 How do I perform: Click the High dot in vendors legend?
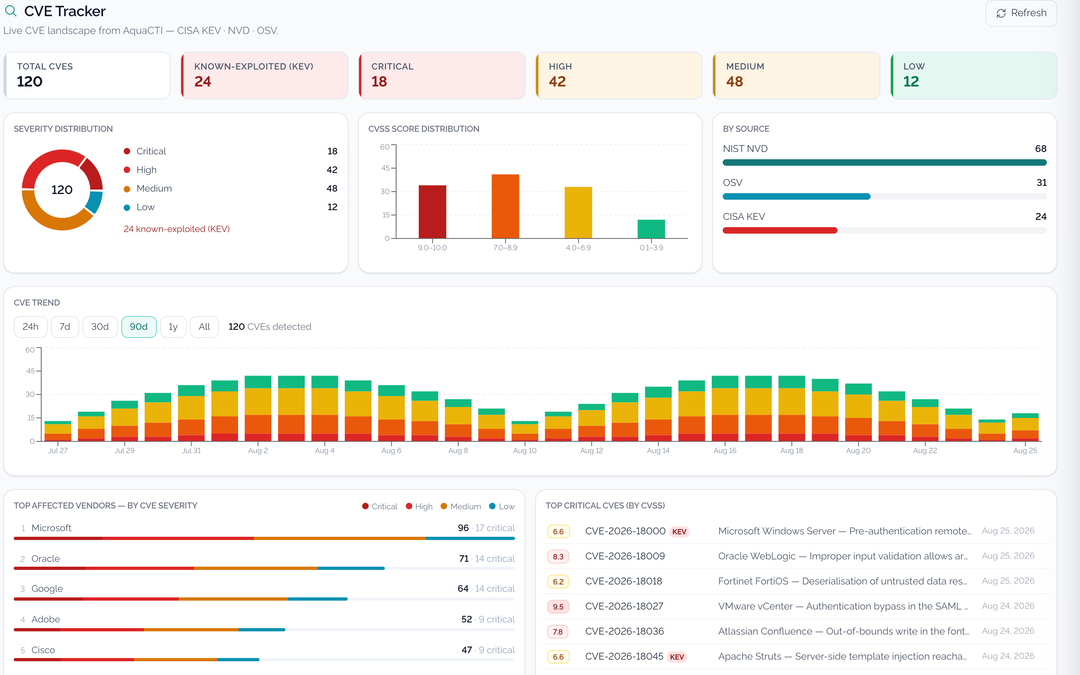click(408, 506)
